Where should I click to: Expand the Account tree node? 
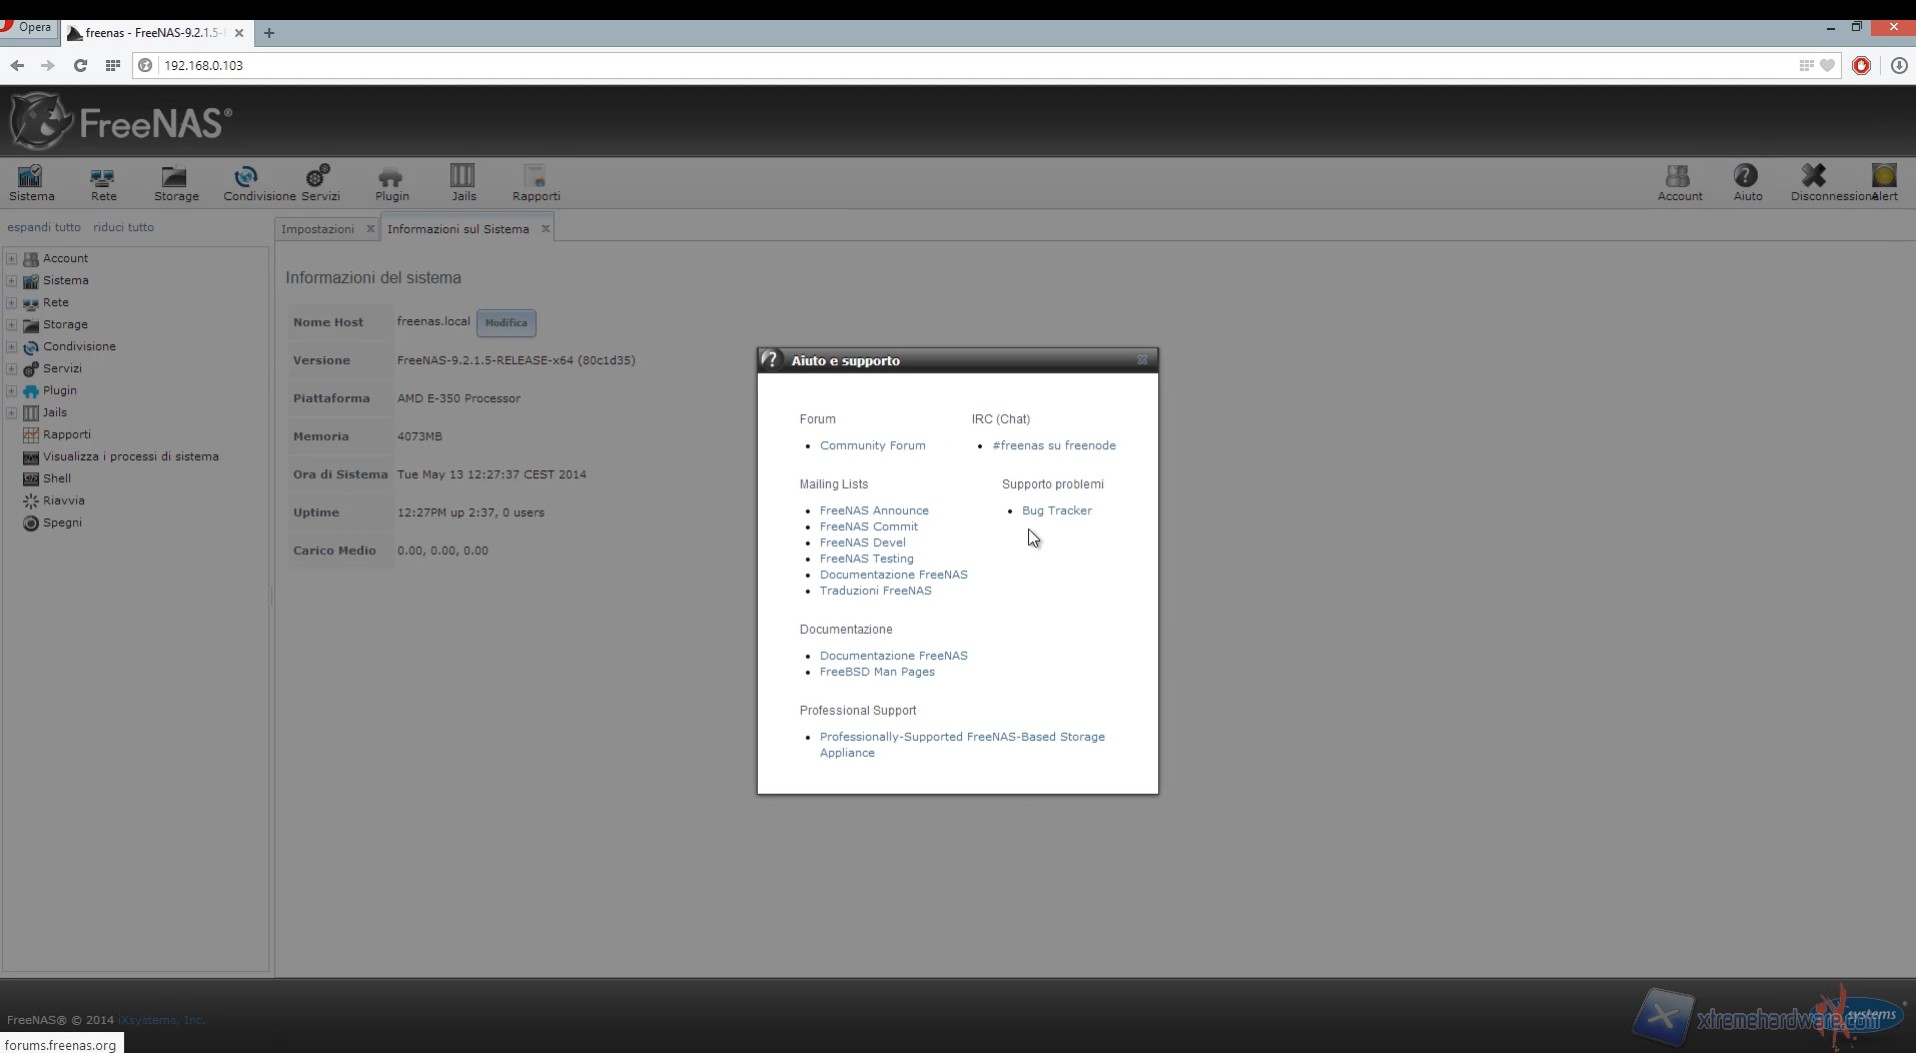click(12, 259)
